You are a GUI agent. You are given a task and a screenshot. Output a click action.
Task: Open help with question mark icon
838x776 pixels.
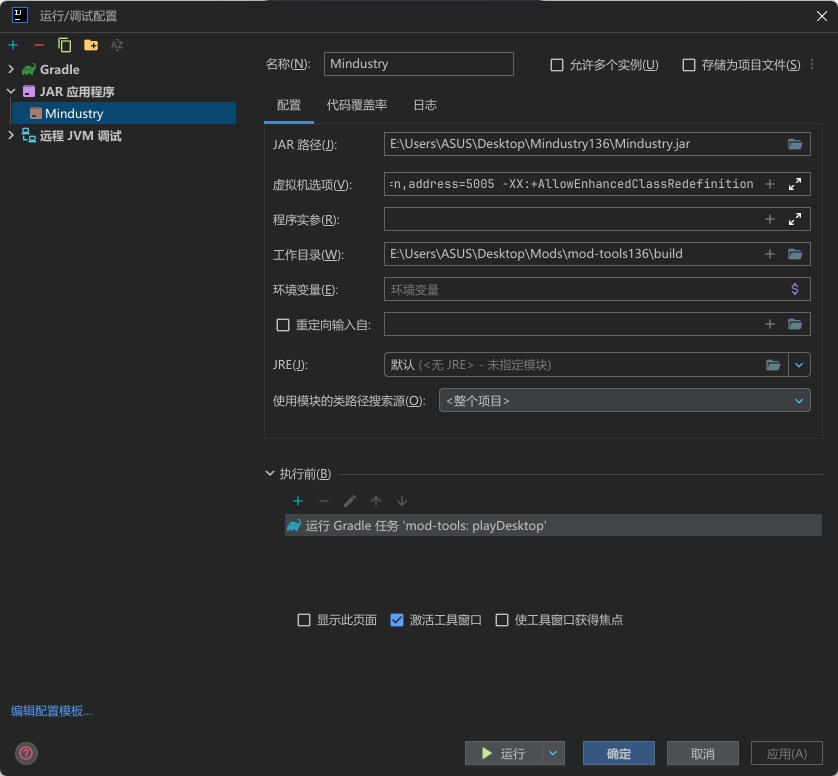(26, 754)
